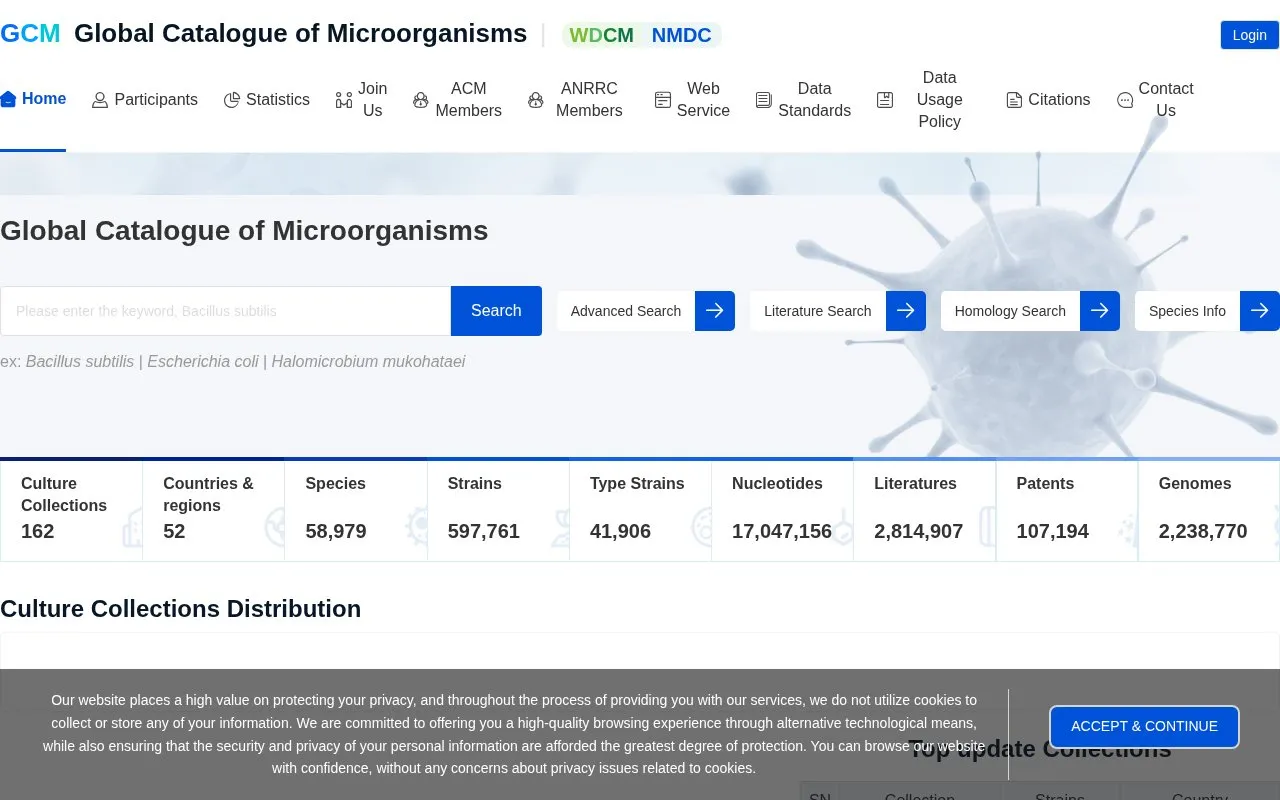Open the Citations menu item

pos(1048,100)
